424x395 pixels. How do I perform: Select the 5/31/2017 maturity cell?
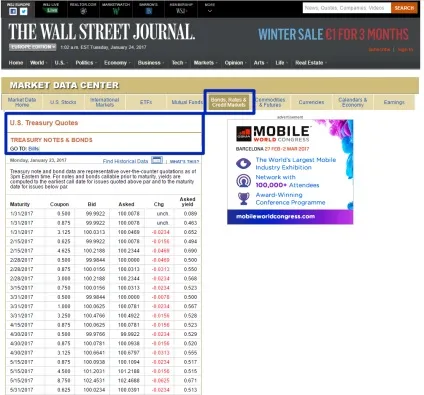pyautogui.click(x=22, y=390)
